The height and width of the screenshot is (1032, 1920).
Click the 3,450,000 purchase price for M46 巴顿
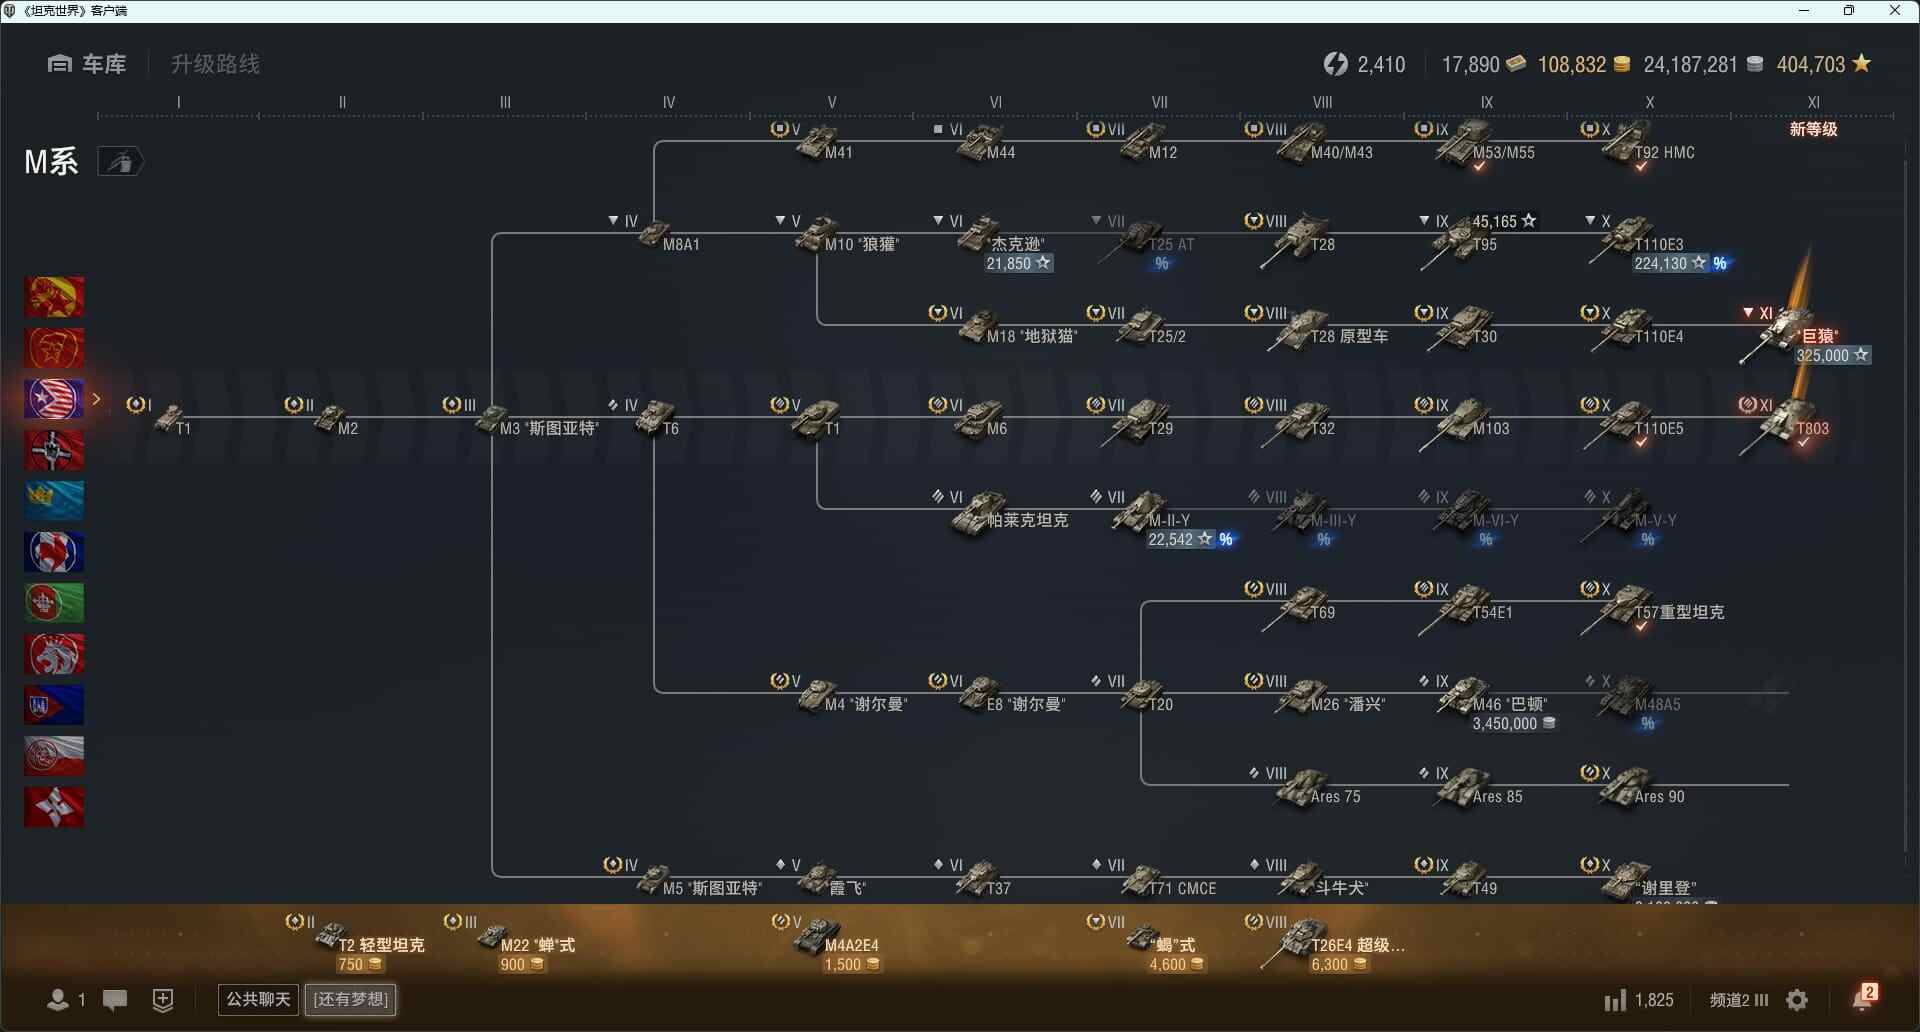[x=1513, y=724]
